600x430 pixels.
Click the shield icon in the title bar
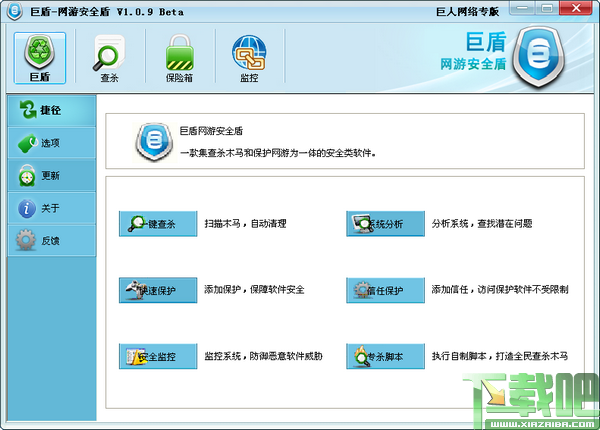(15, 11)
